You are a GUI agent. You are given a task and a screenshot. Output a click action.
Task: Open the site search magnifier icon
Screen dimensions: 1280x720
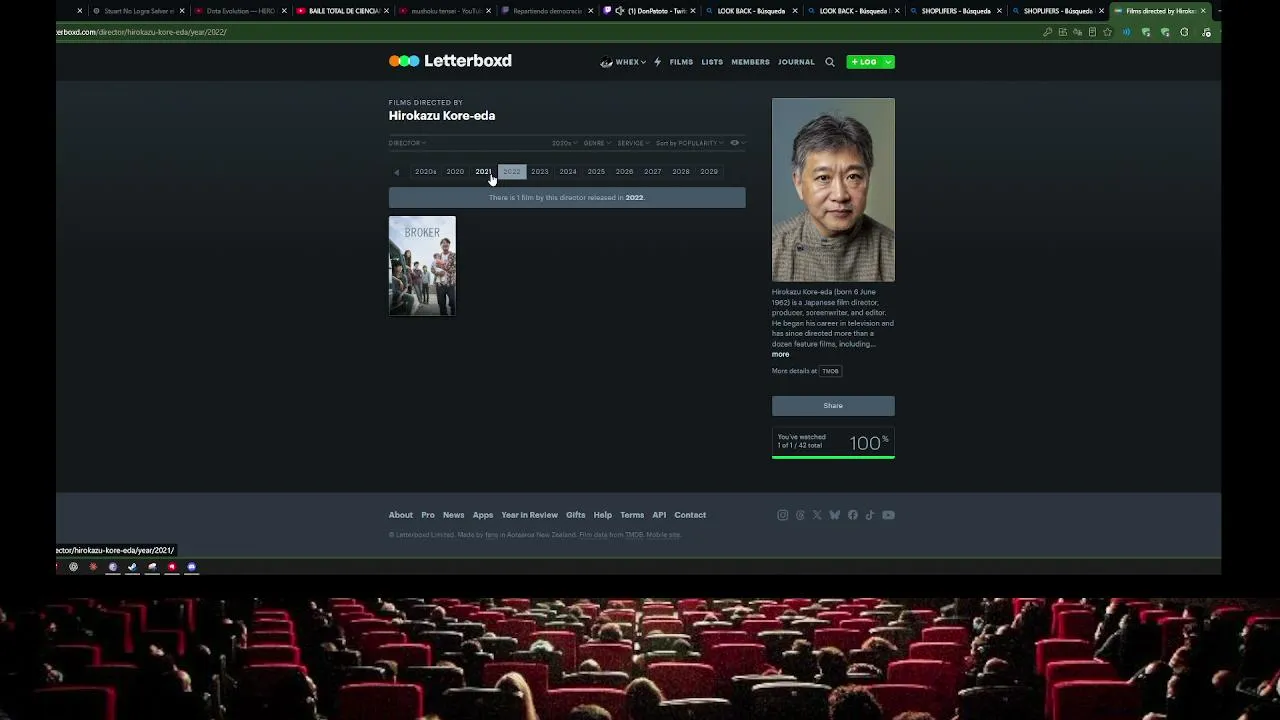[830, 62]
